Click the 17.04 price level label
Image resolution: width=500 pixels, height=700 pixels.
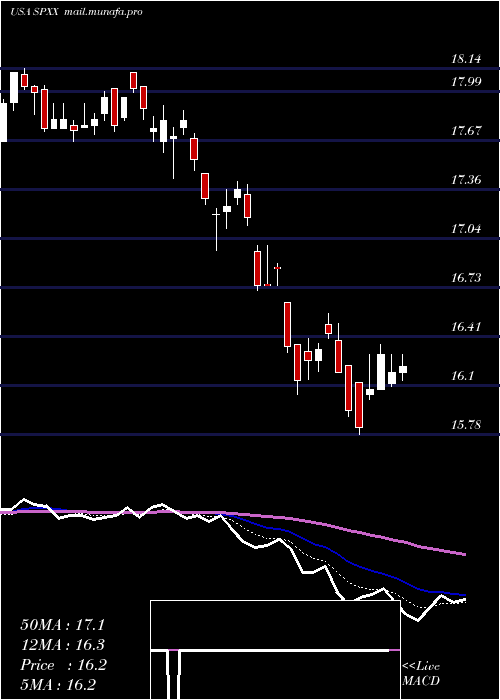click(466, 229)
